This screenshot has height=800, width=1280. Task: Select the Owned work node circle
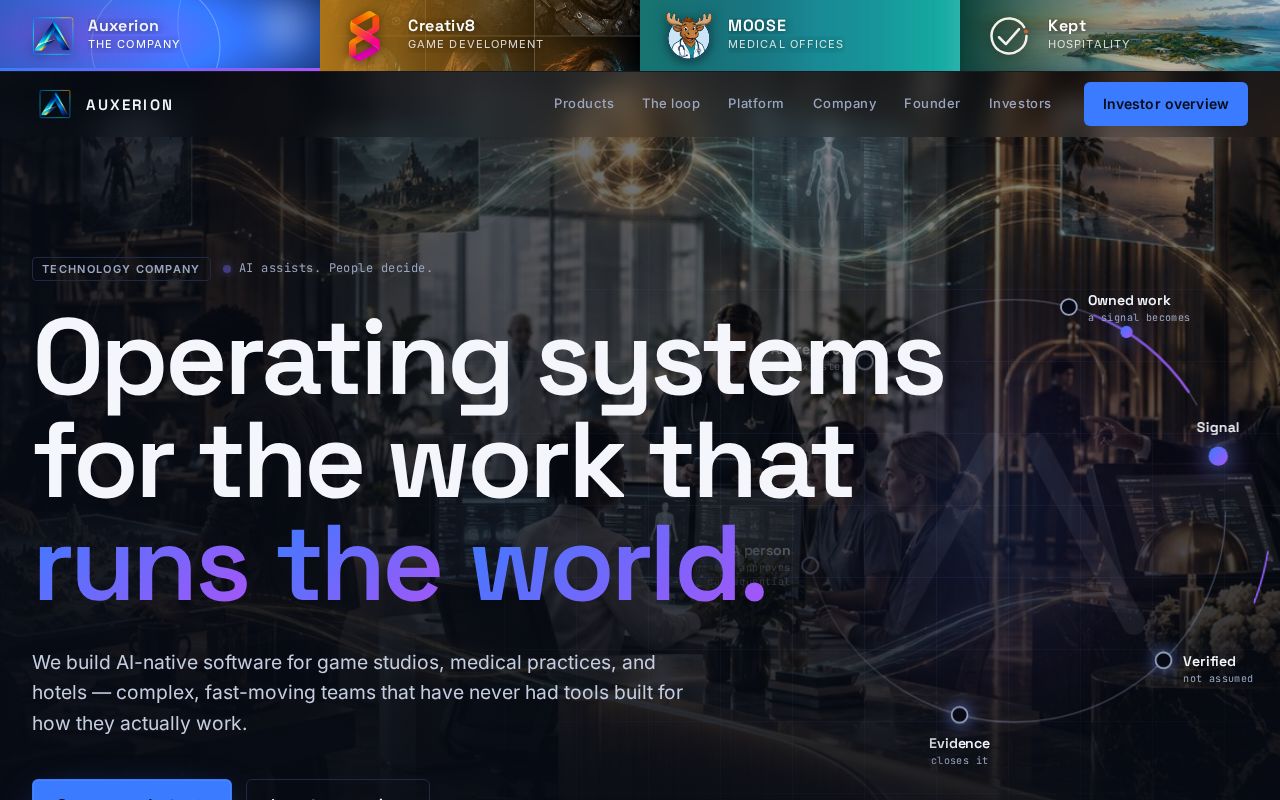click(1069, 307)
